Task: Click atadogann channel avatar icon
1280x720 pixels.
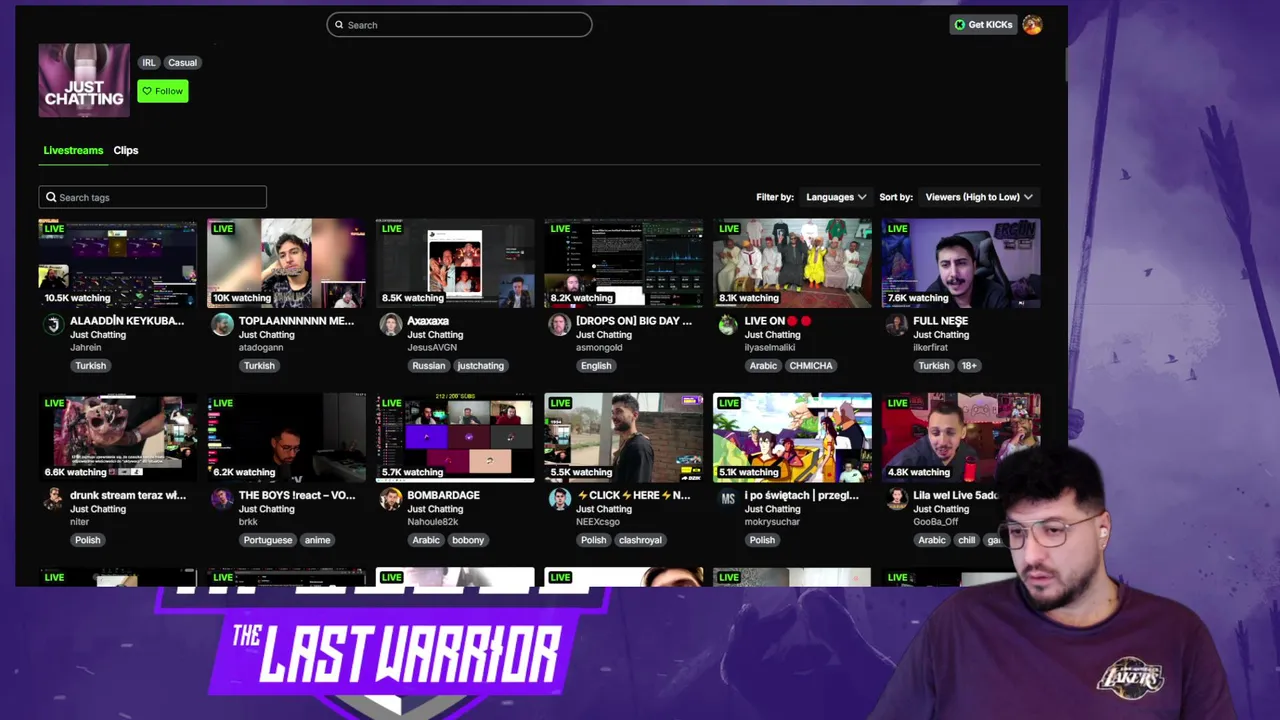Action: coord(222,324)
